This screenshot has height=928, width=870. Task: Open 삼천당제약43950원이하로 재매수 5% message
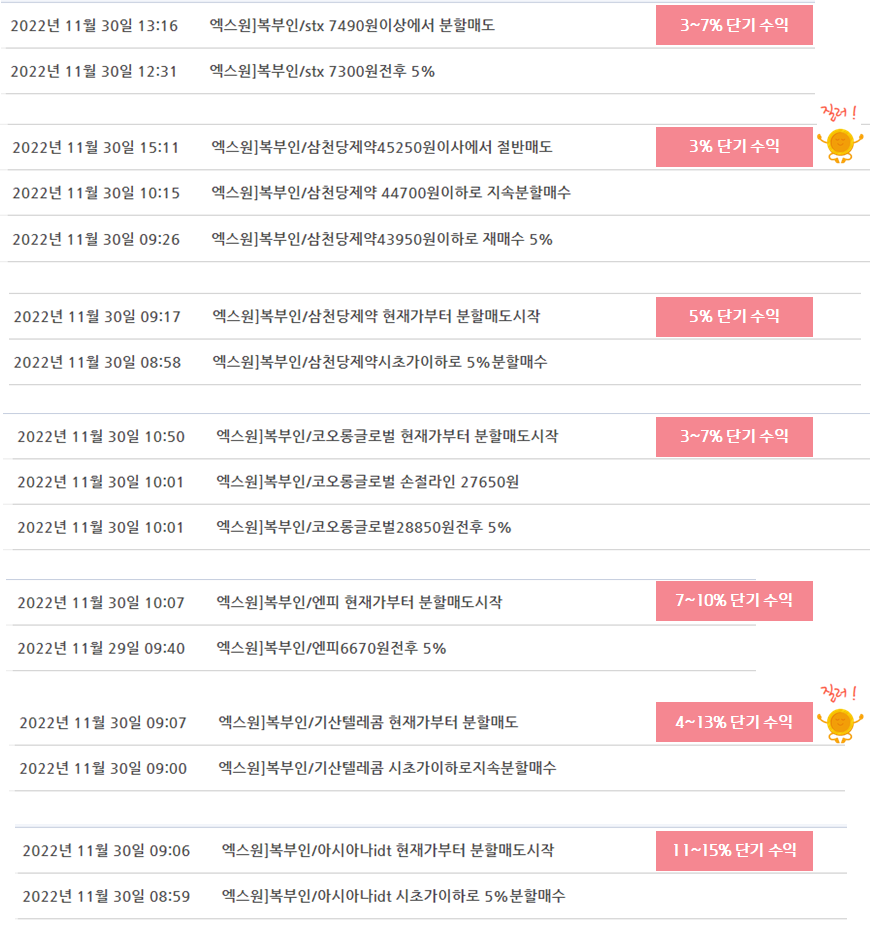pyautogui.click(x=382, y=239)
